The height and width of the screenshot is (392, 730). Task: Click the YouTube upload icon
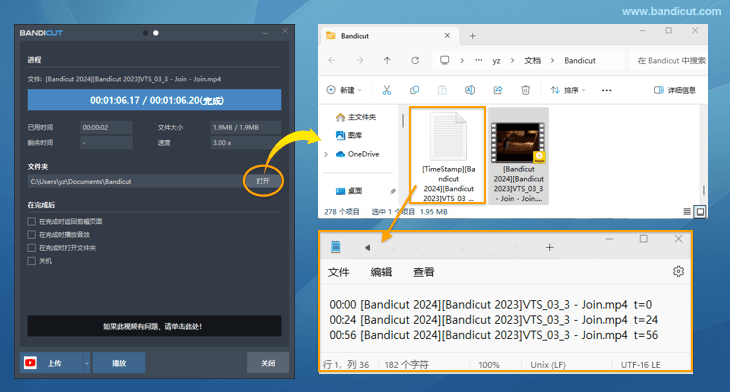[30, 363]
